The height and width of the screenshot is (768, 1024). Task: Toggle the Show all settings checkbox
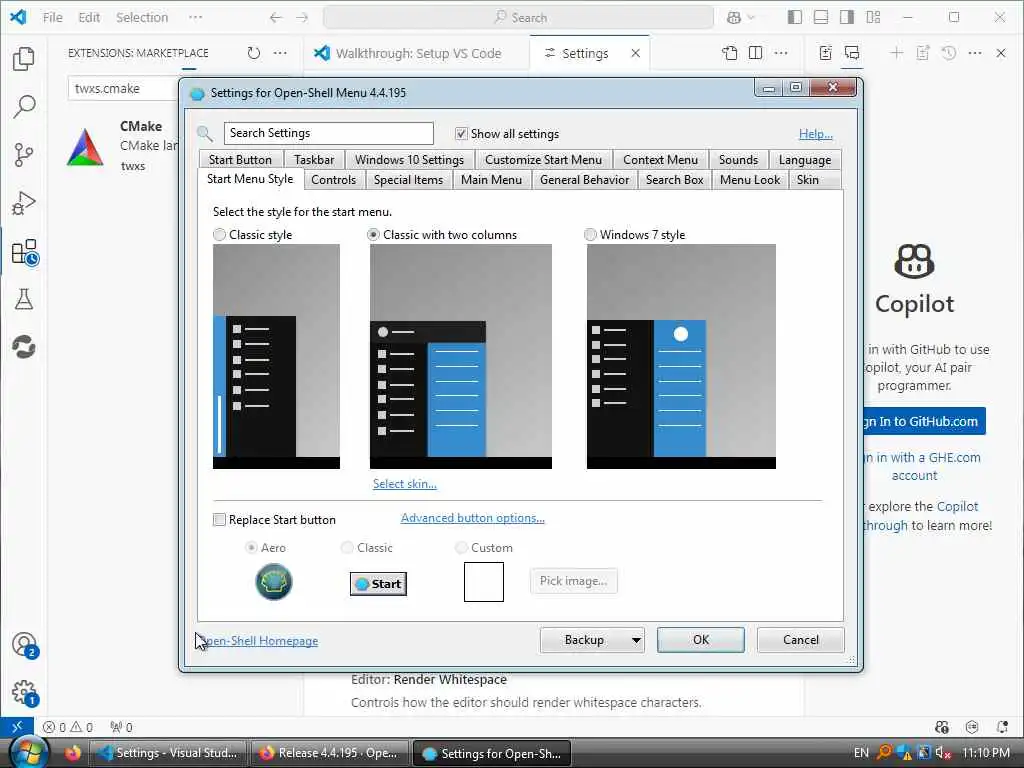pyautogui.click(x=461, y=133)
